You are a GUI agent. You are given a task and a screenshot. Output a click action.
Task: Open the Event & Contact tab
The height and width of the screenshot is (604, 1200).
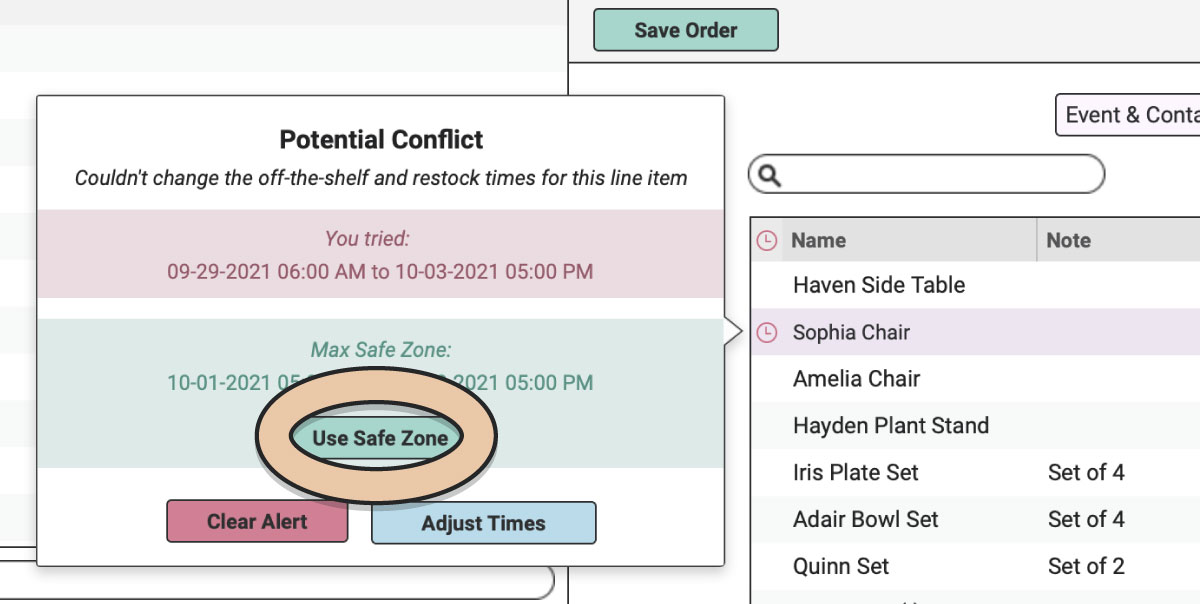click(1128, 115)
